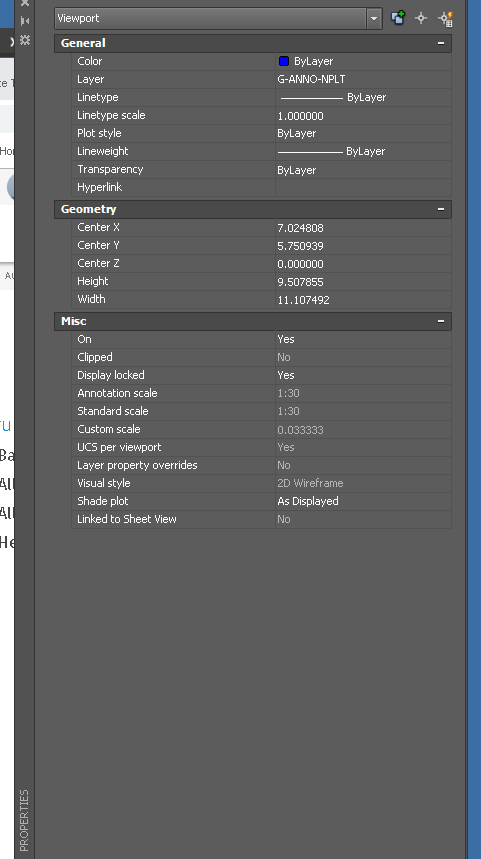Click the Annotation scale value 1:30
Image resolution: width=481 pixels, height=859 pixels.
[288, 393]
